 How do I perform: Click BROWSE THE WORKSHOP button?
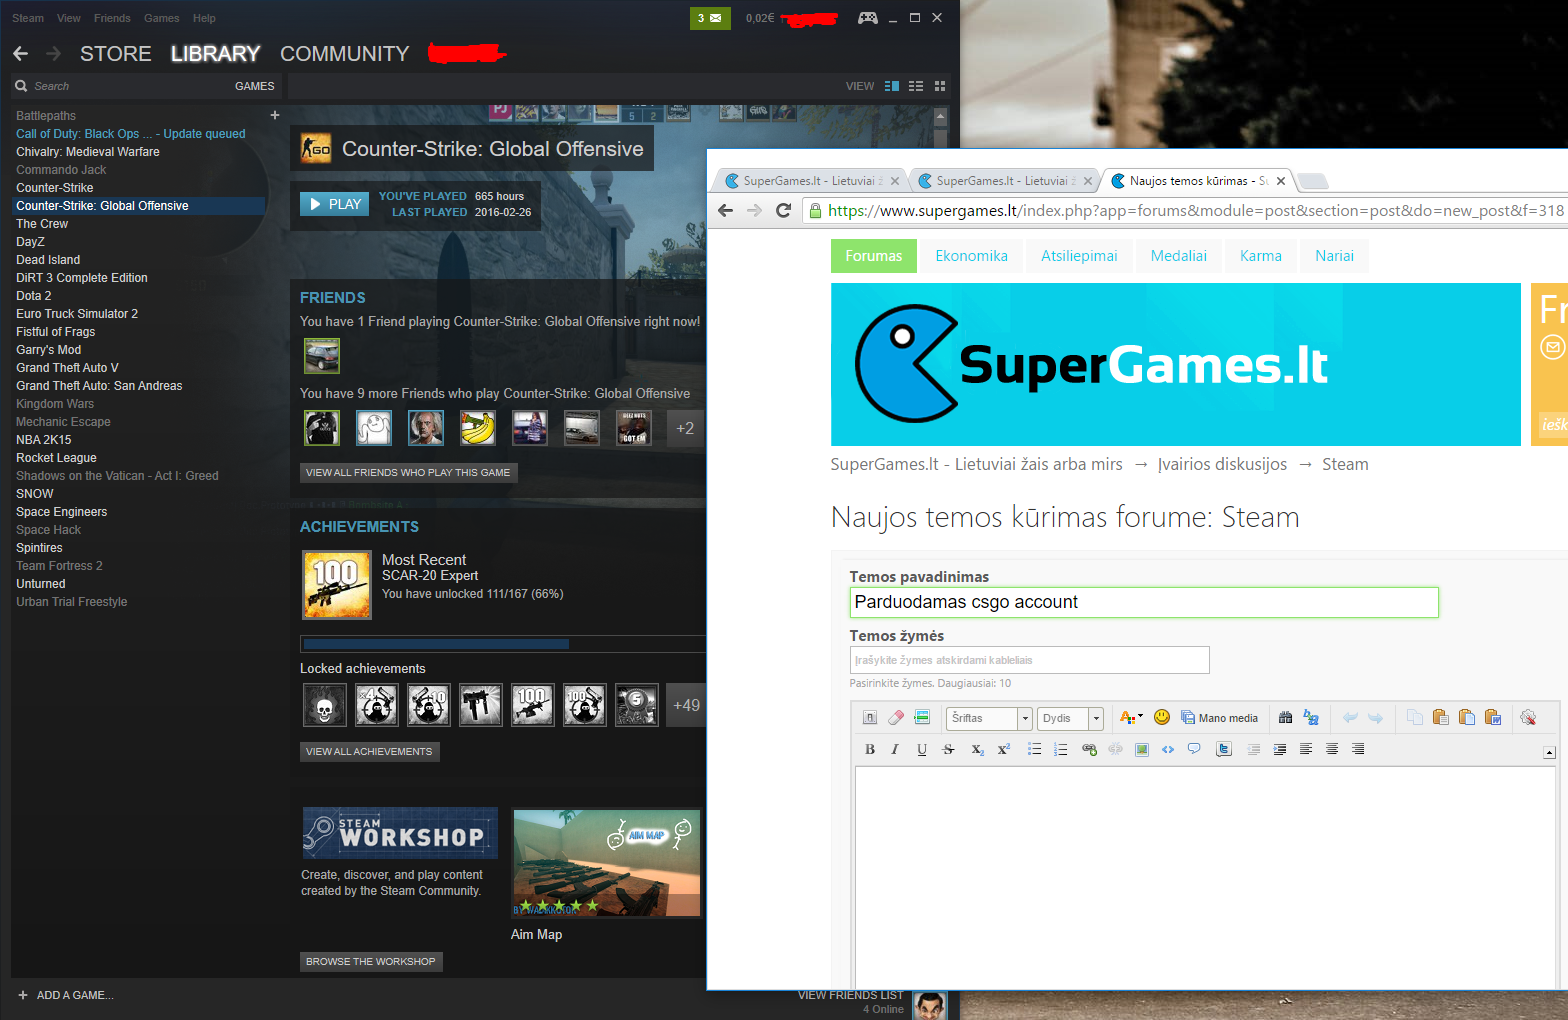click(371, 961)
